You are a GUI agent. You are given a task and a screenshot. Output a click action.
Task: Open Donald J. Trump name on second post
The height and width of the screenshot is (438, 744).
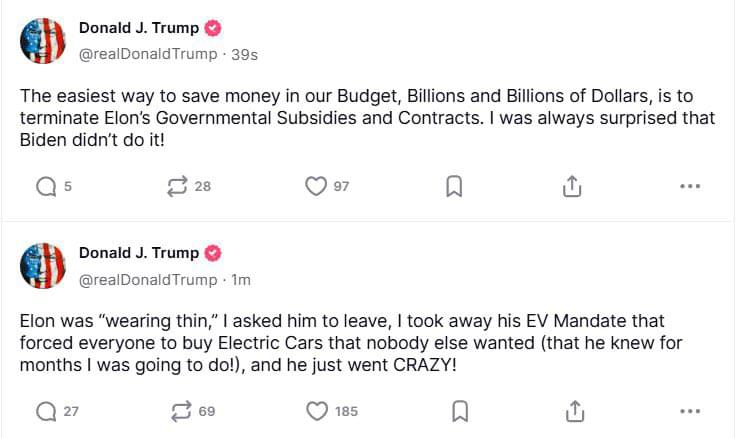[x=139, y=253]
